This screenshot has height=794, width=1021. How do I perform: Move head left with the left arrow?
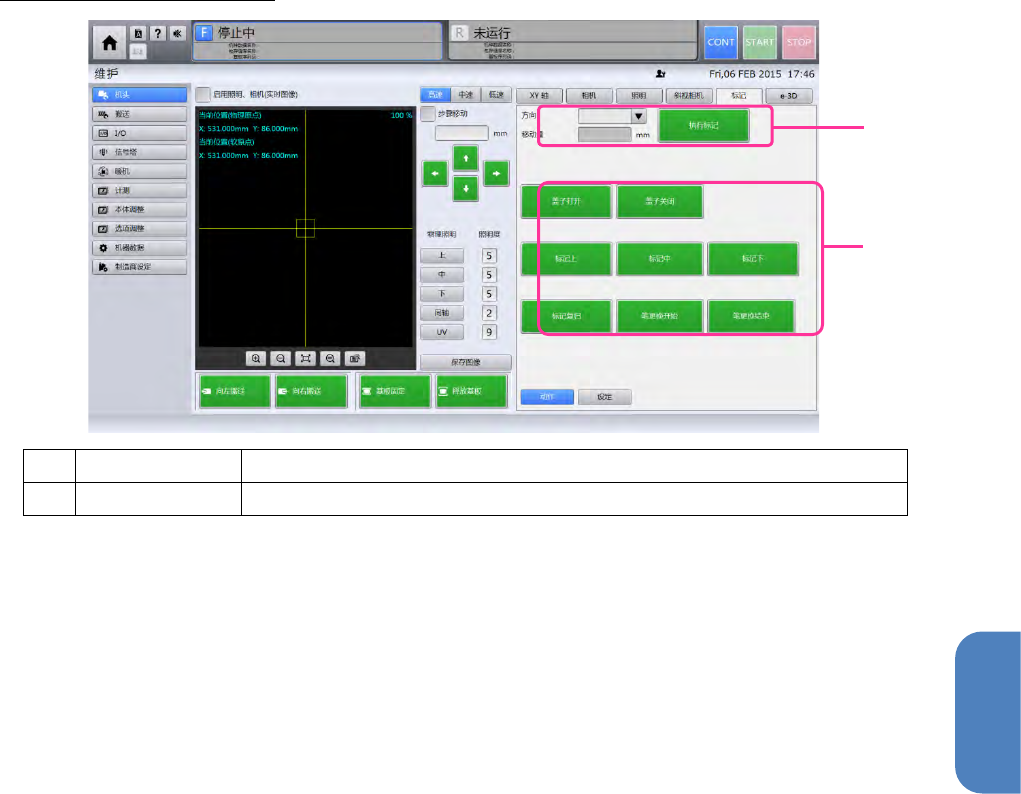(435, 174)
